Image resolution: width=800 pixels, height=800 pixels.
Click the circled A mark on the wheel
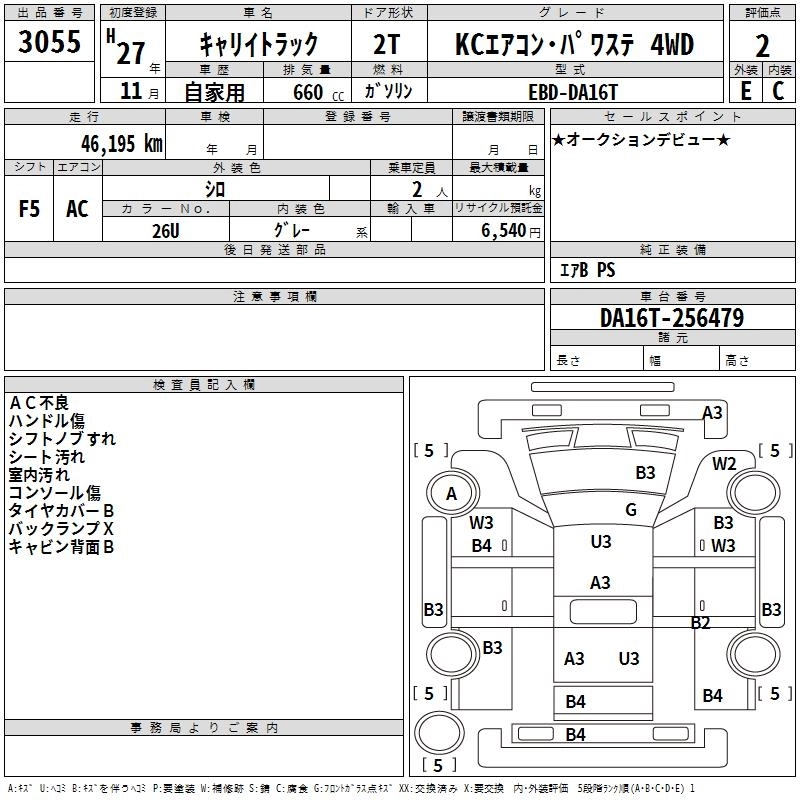point(452,493)
